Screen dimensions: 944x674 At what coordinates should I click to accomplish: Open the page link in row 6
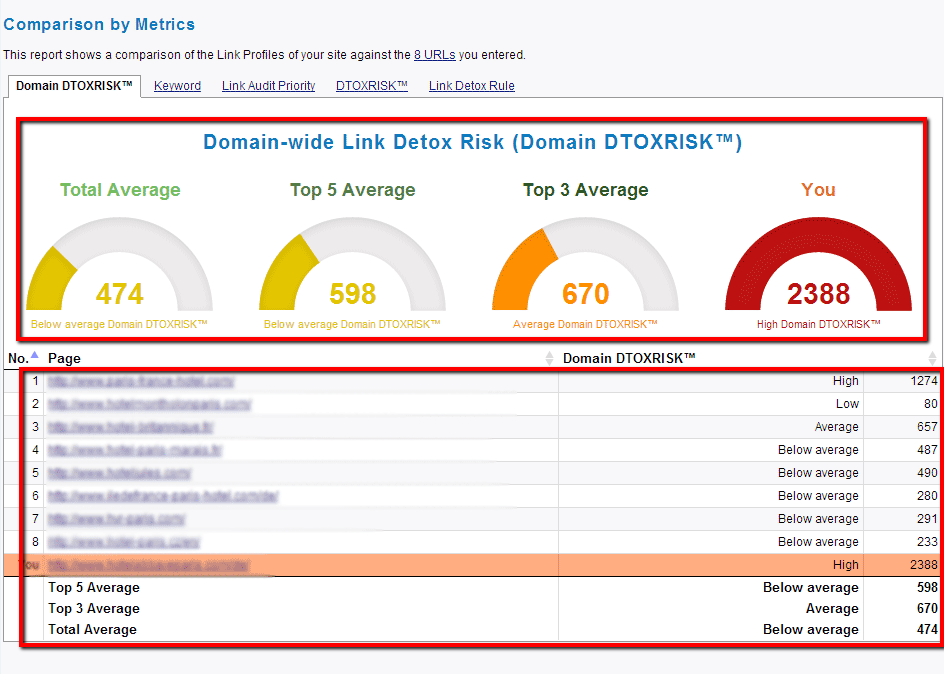[x=163, y=496]
